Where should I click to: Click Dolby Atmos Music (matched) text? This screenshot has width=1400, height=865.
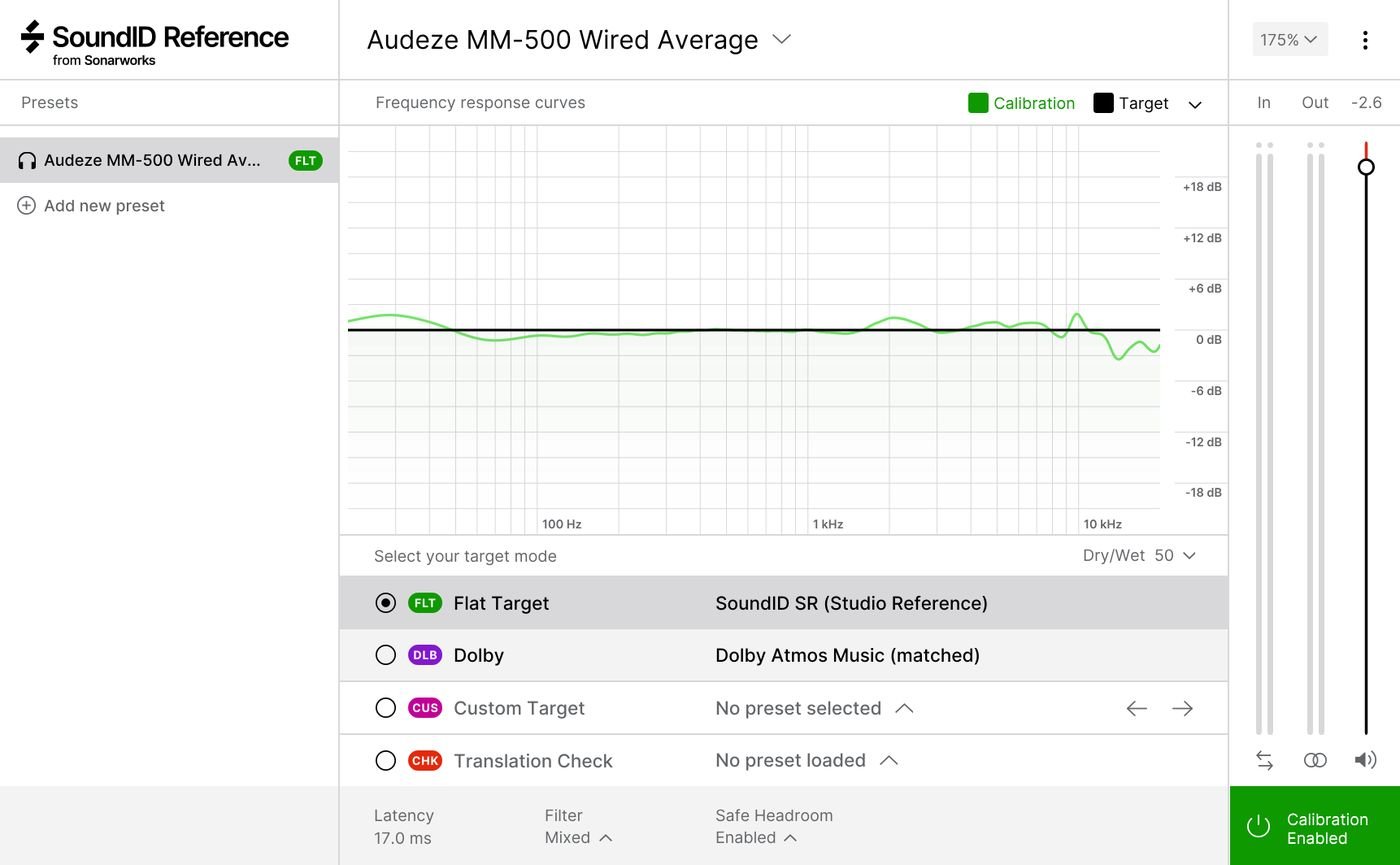pos(847,655)
